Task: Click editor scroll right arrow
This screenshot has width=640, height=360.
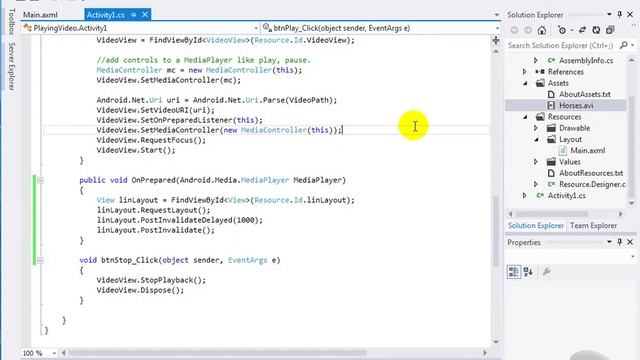Action: tap(485, 353)
